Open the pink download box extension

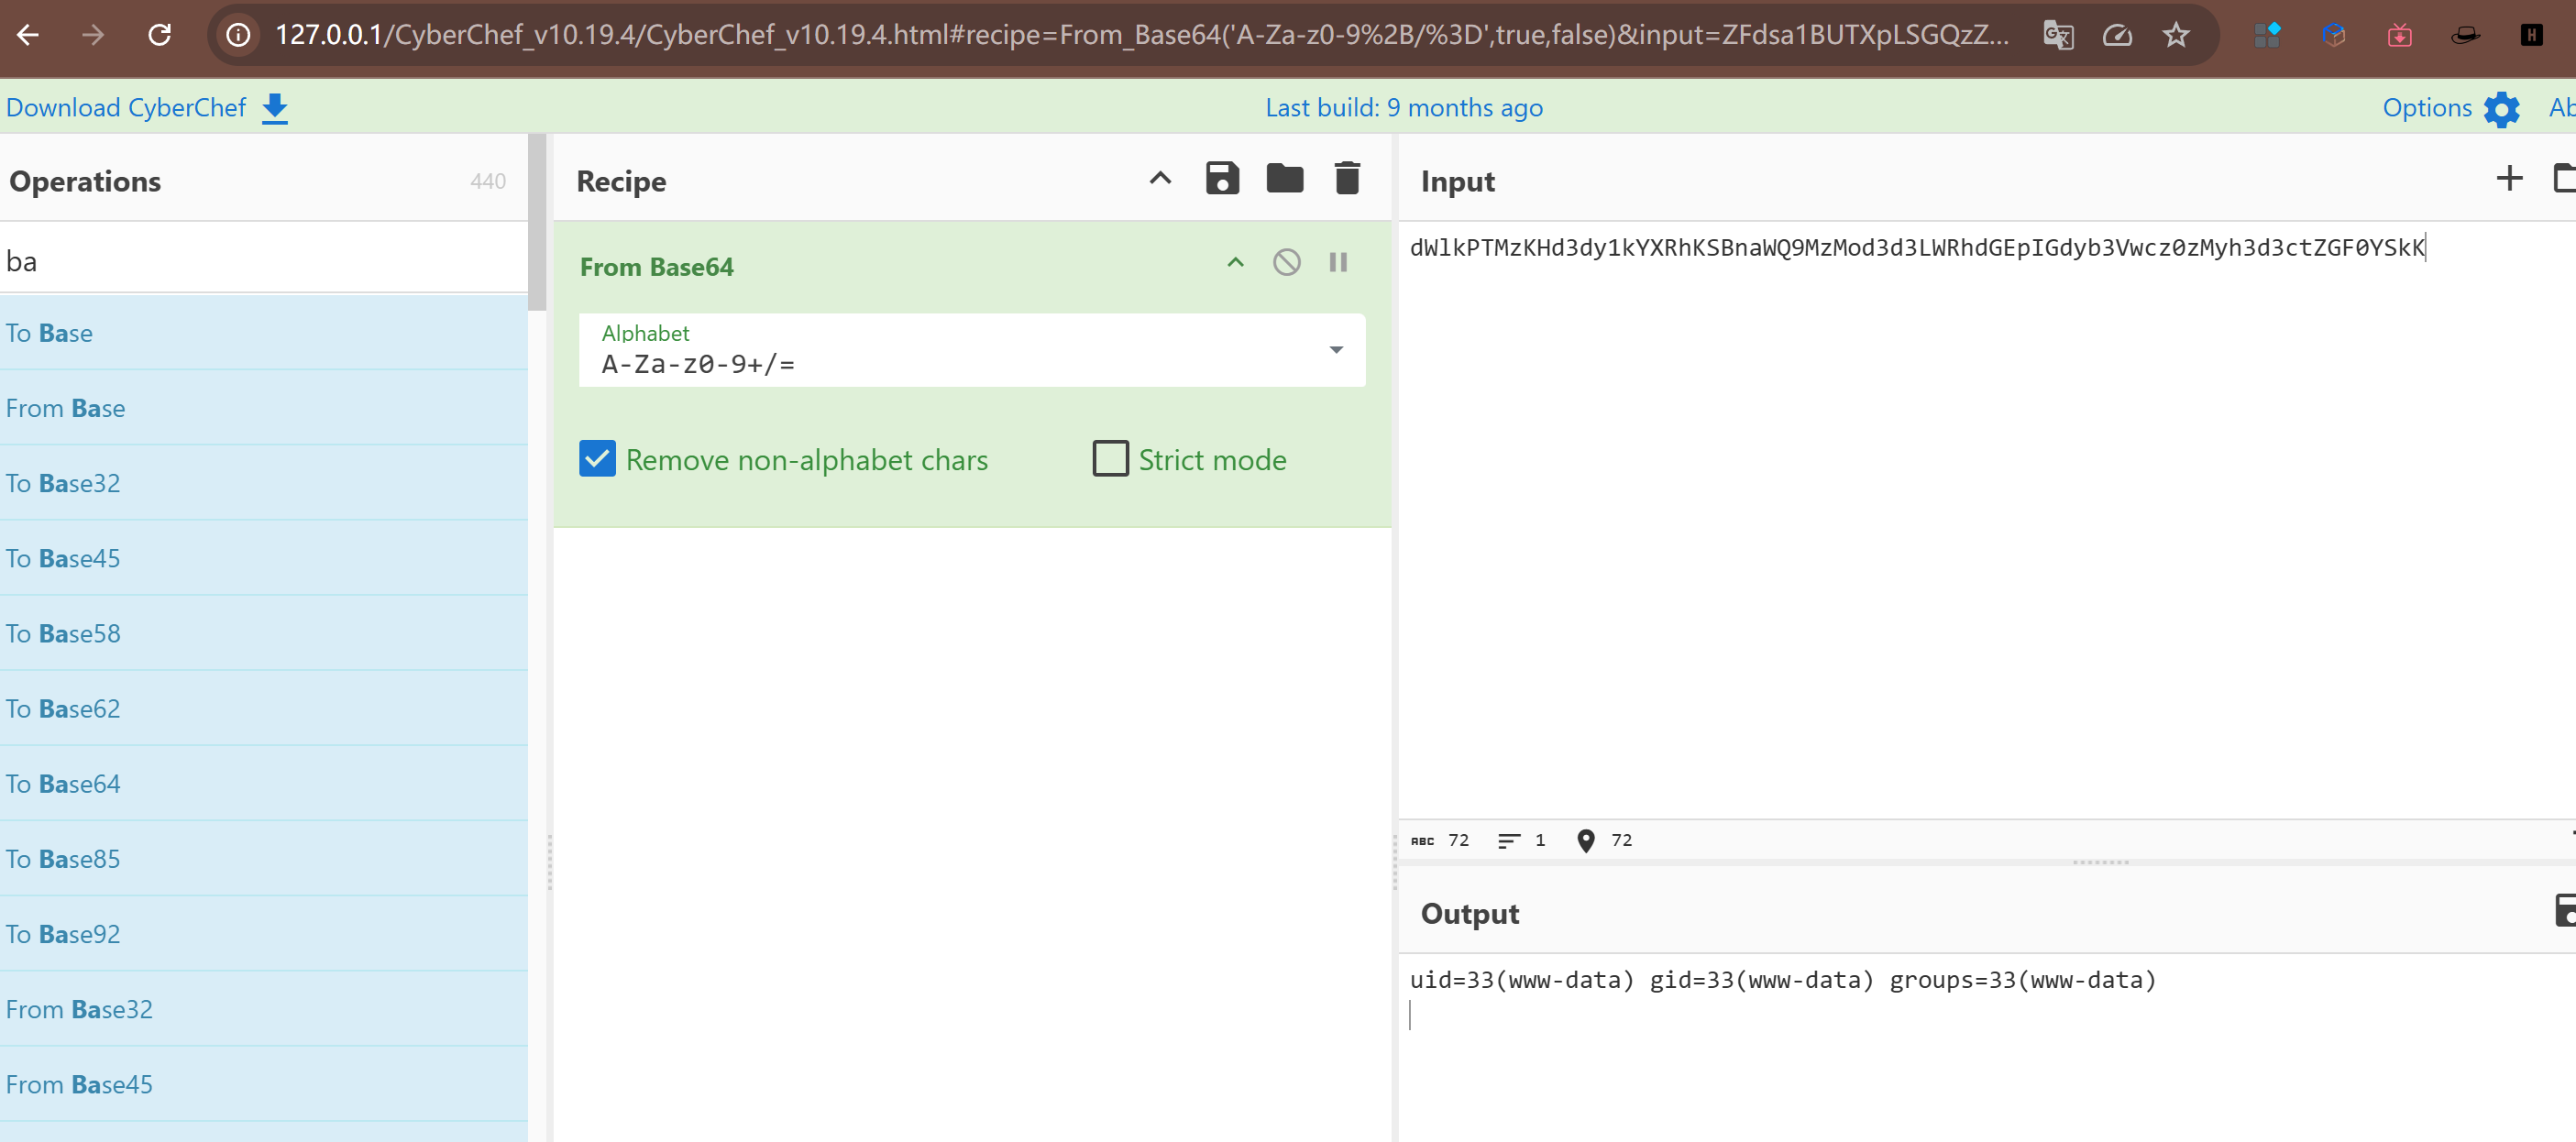coord(2400,35)
